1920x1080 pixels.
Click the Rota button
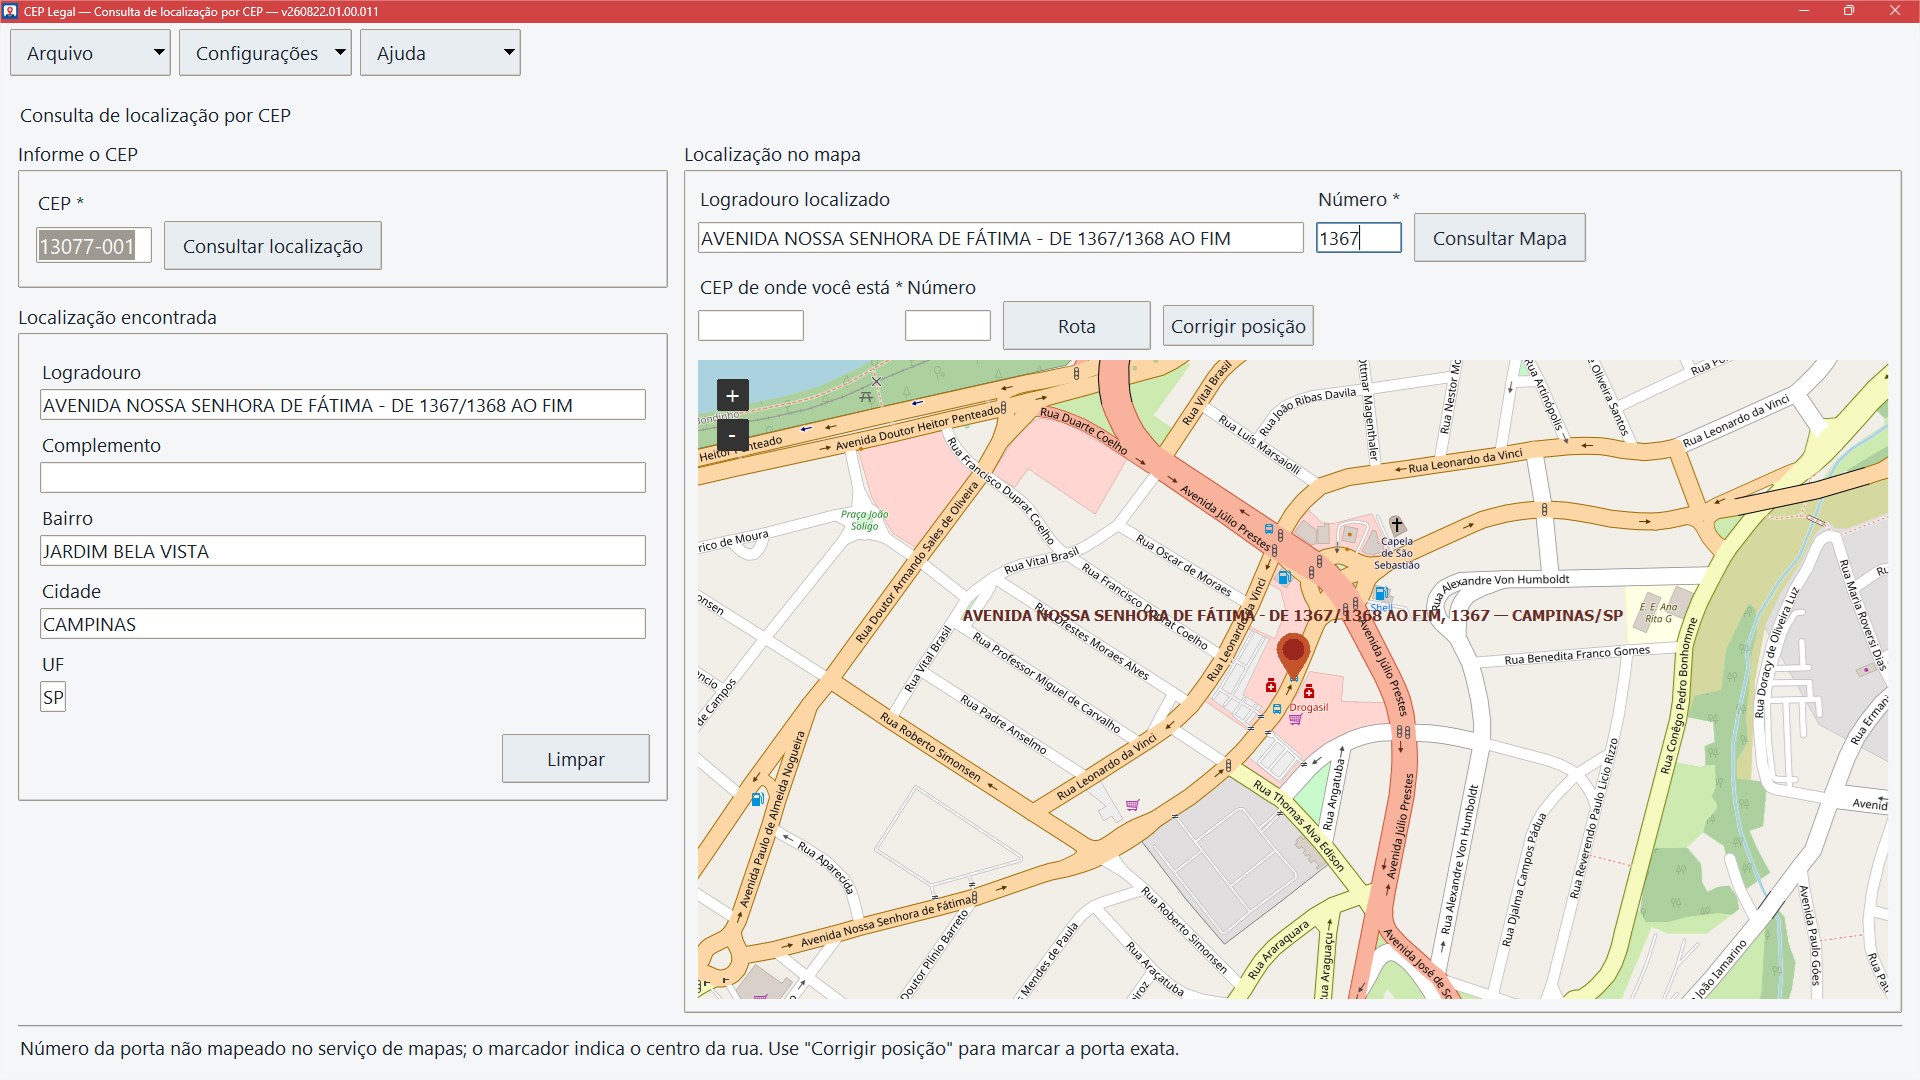click(1077, 326)
